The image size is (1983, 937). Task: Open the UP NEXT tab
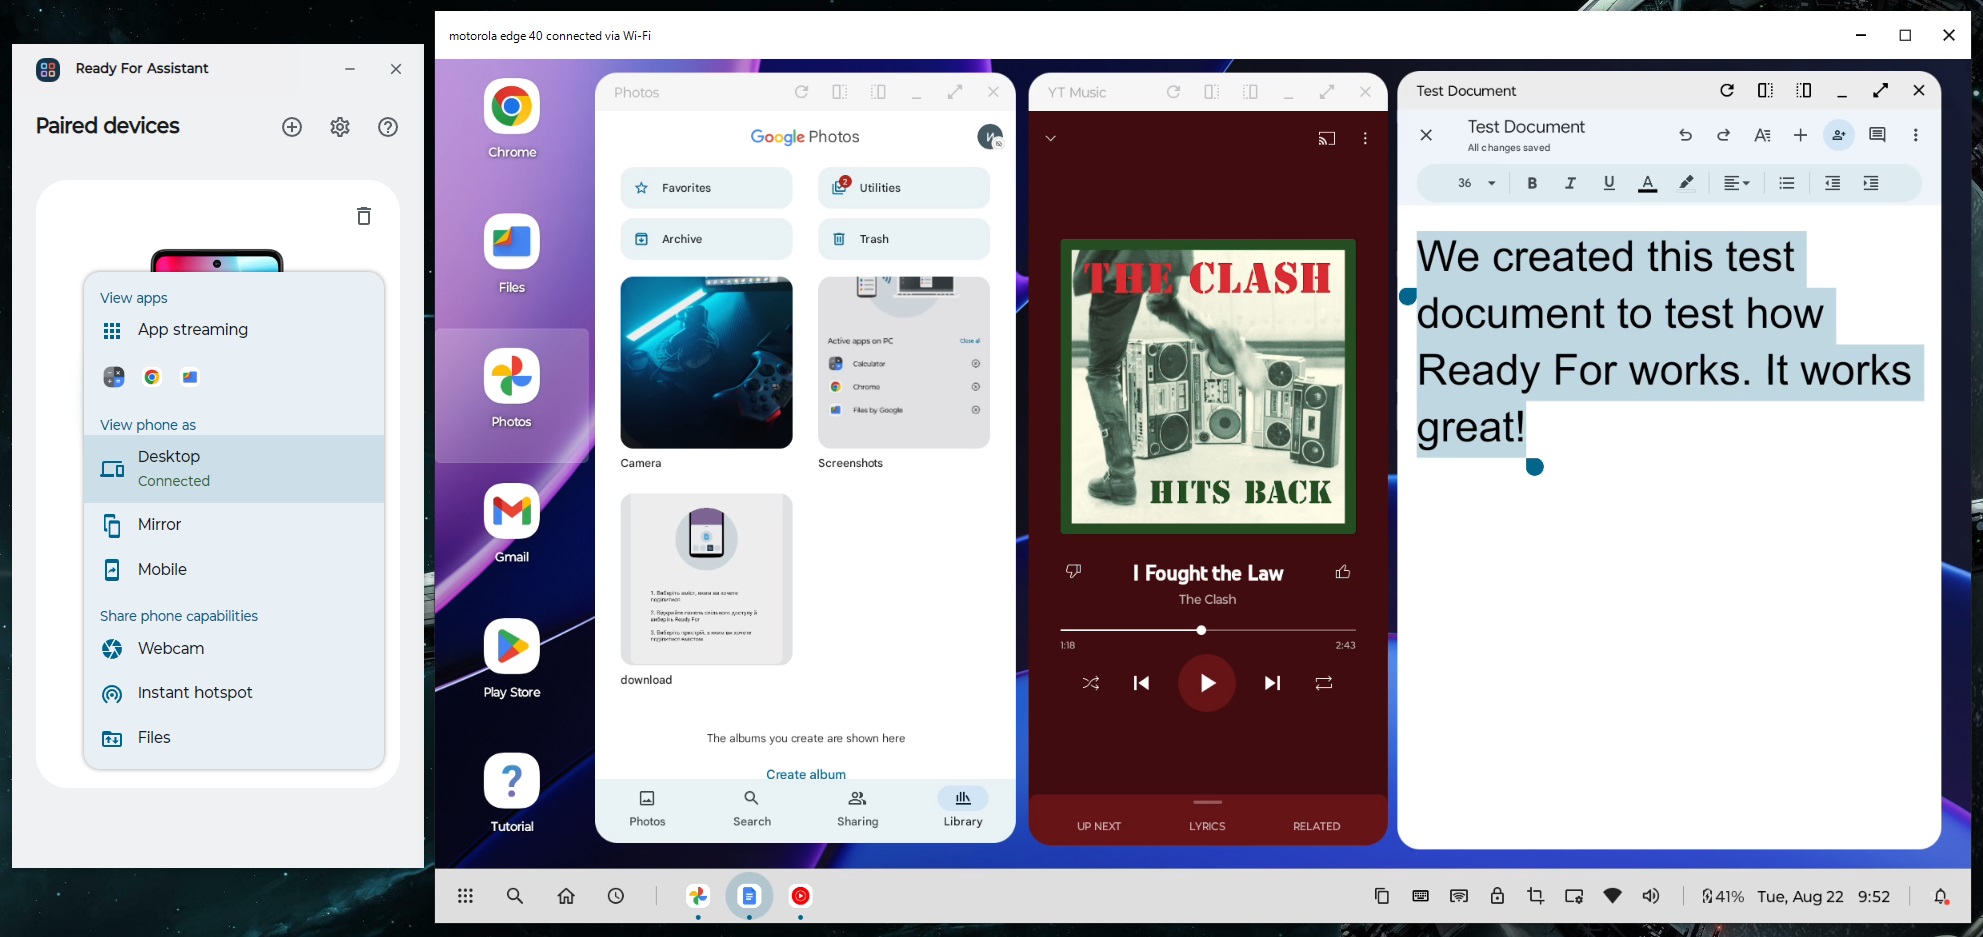point(1099,826)
